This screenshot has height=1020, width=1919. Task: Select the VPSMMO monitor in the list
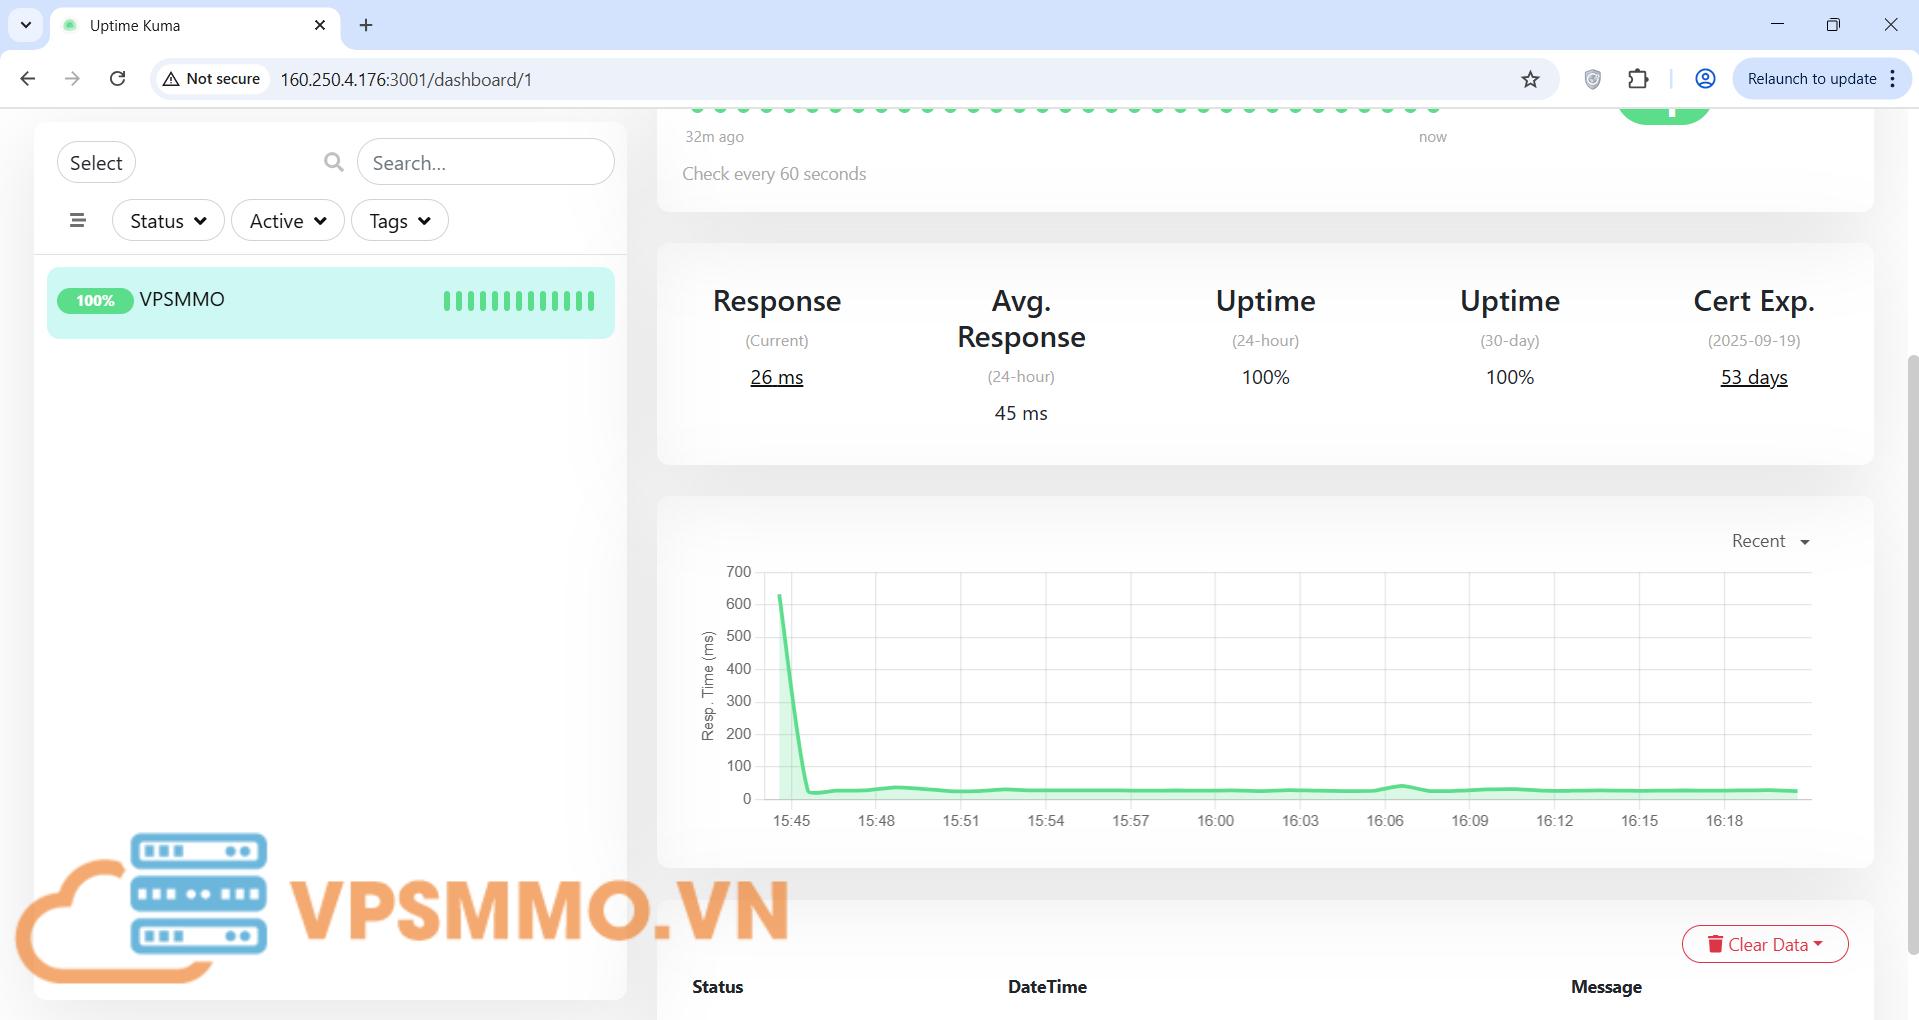coord(330,302)
